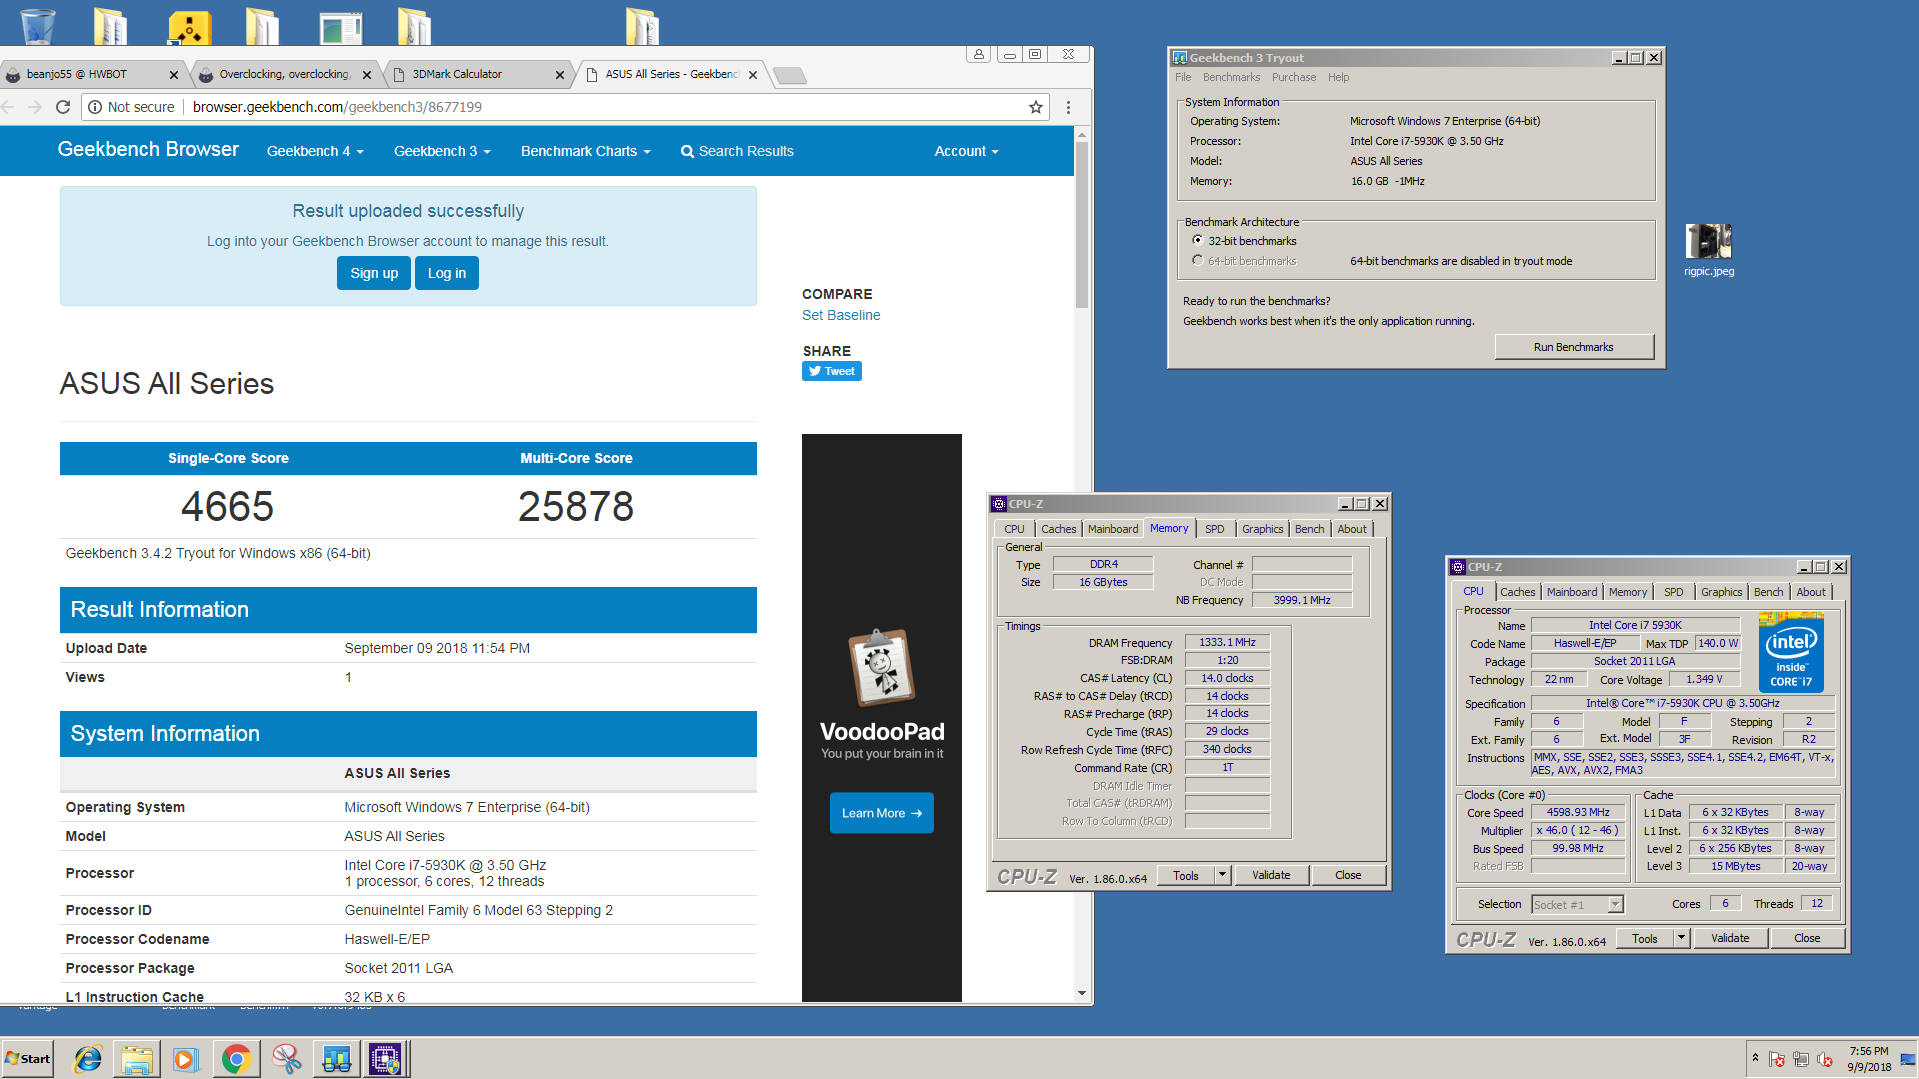Viewport: 1919px width, 1079px height.
Task: Expand the Geekbench 4 dropdown menu
Action: coord(315,151)
